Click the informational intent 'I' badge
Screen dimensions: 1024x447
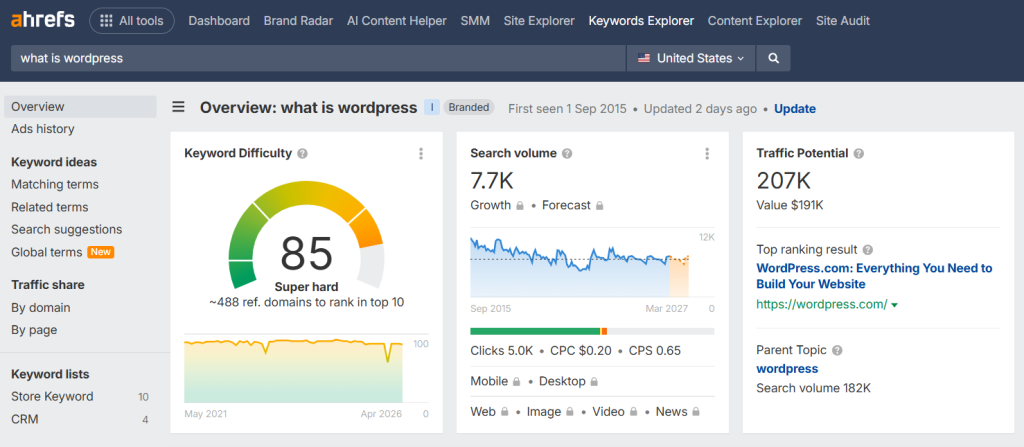pyautogui.click(x=432, y=107)
